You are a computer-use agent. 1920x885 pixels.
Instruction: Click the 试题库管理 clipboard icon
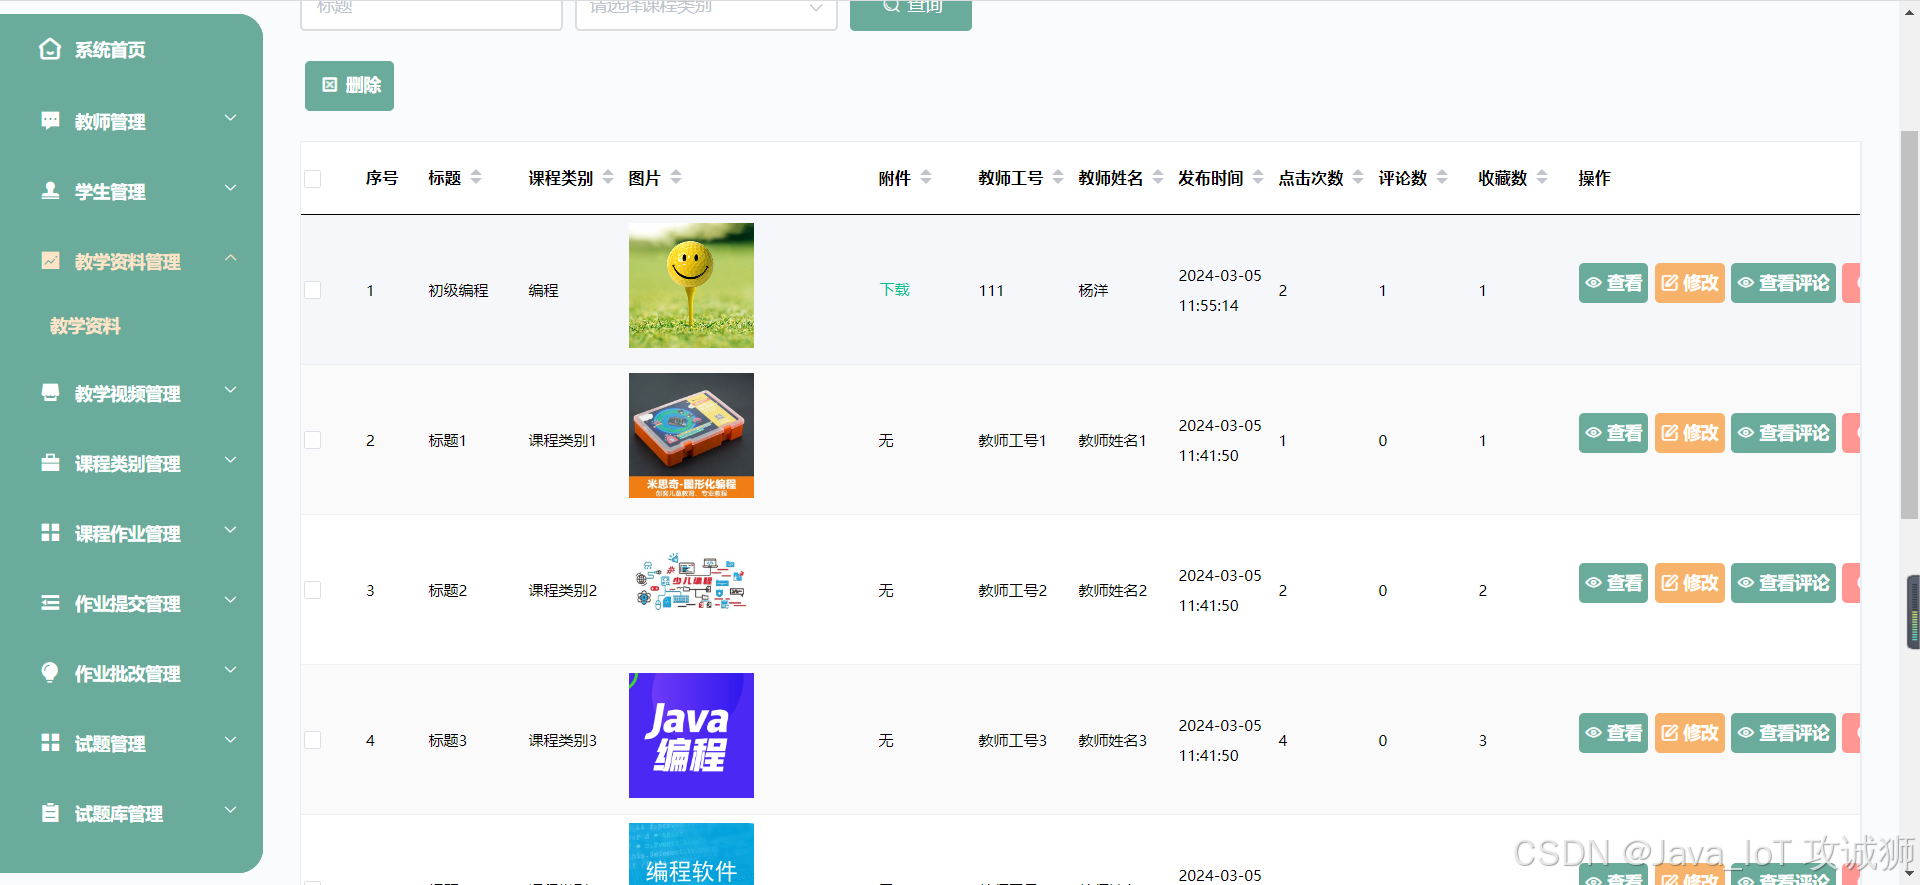click(x=50, y=812)
